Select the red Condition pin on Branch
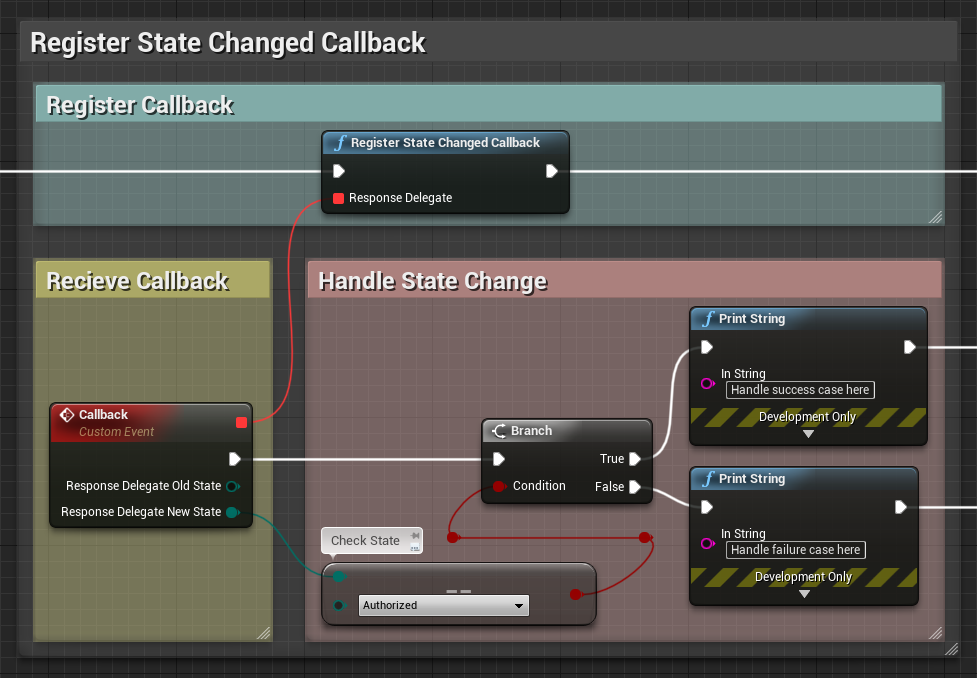977x678 pixels. coord(498,487)
